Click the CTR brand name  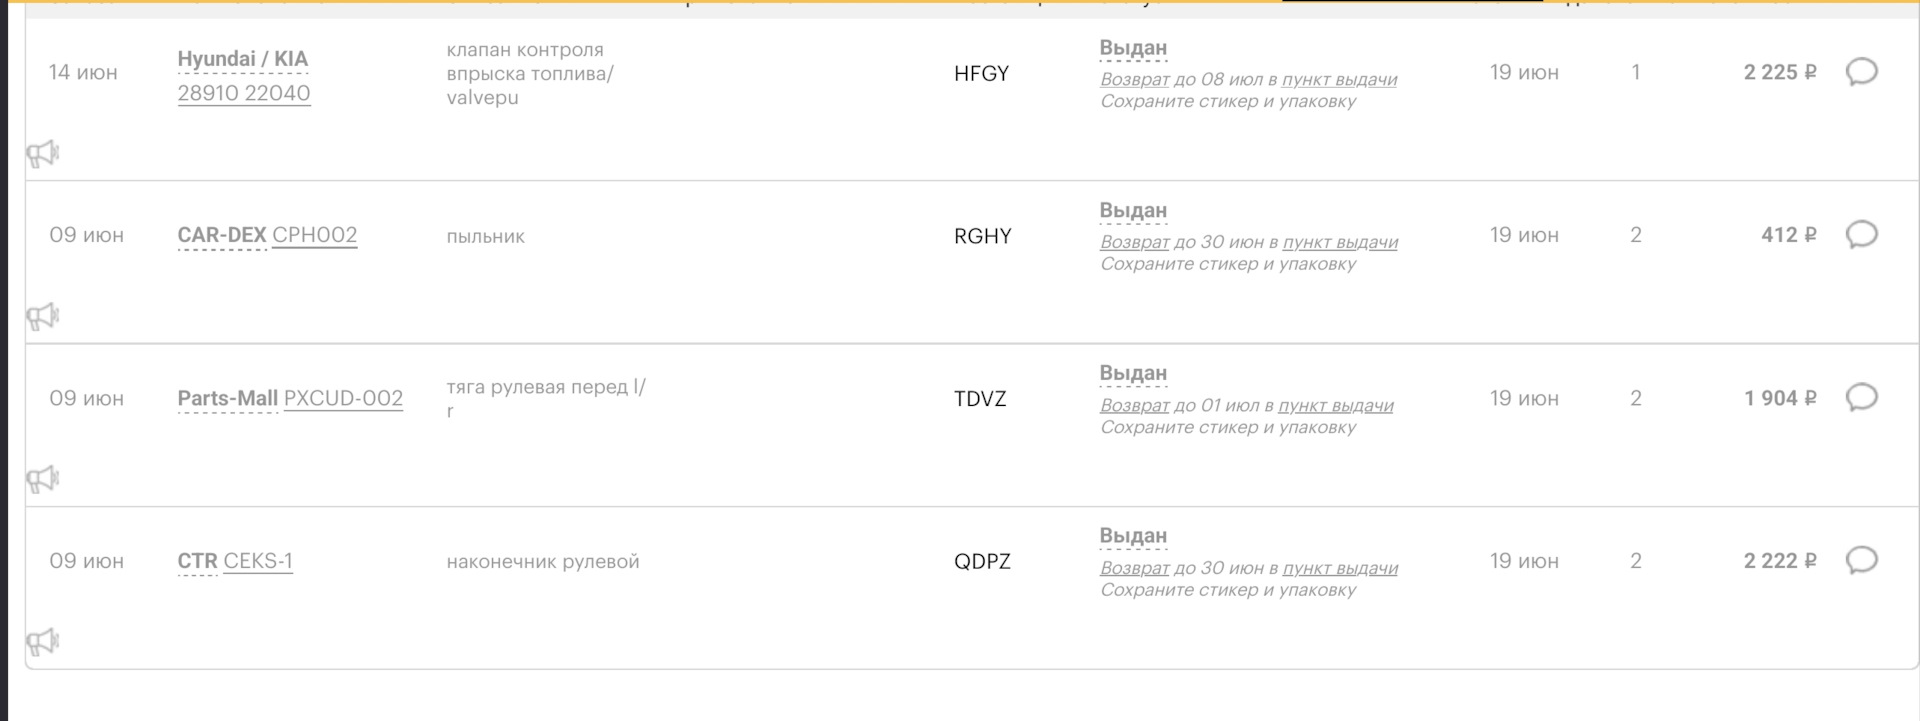click(x=197, y=561)
